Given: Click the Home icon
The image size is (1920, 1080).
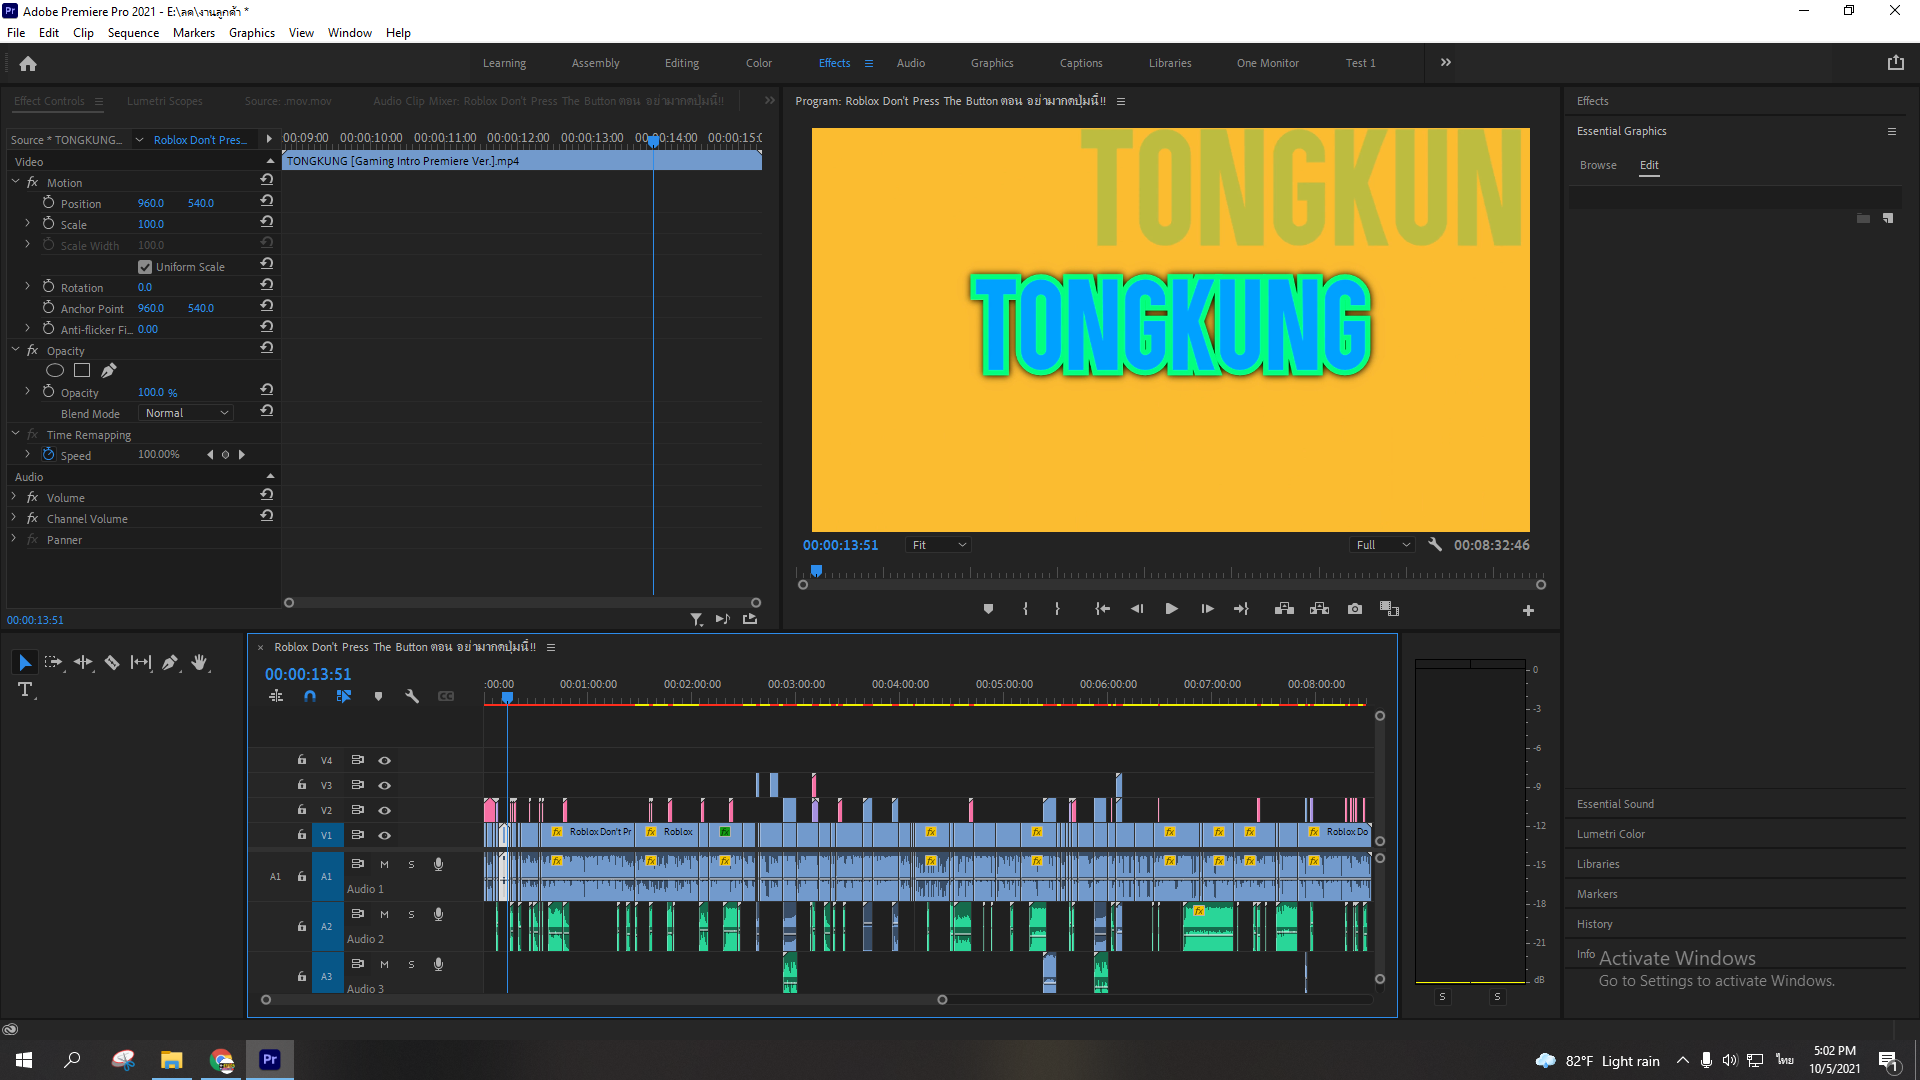Looking at the screenshot, I should 28,64.
